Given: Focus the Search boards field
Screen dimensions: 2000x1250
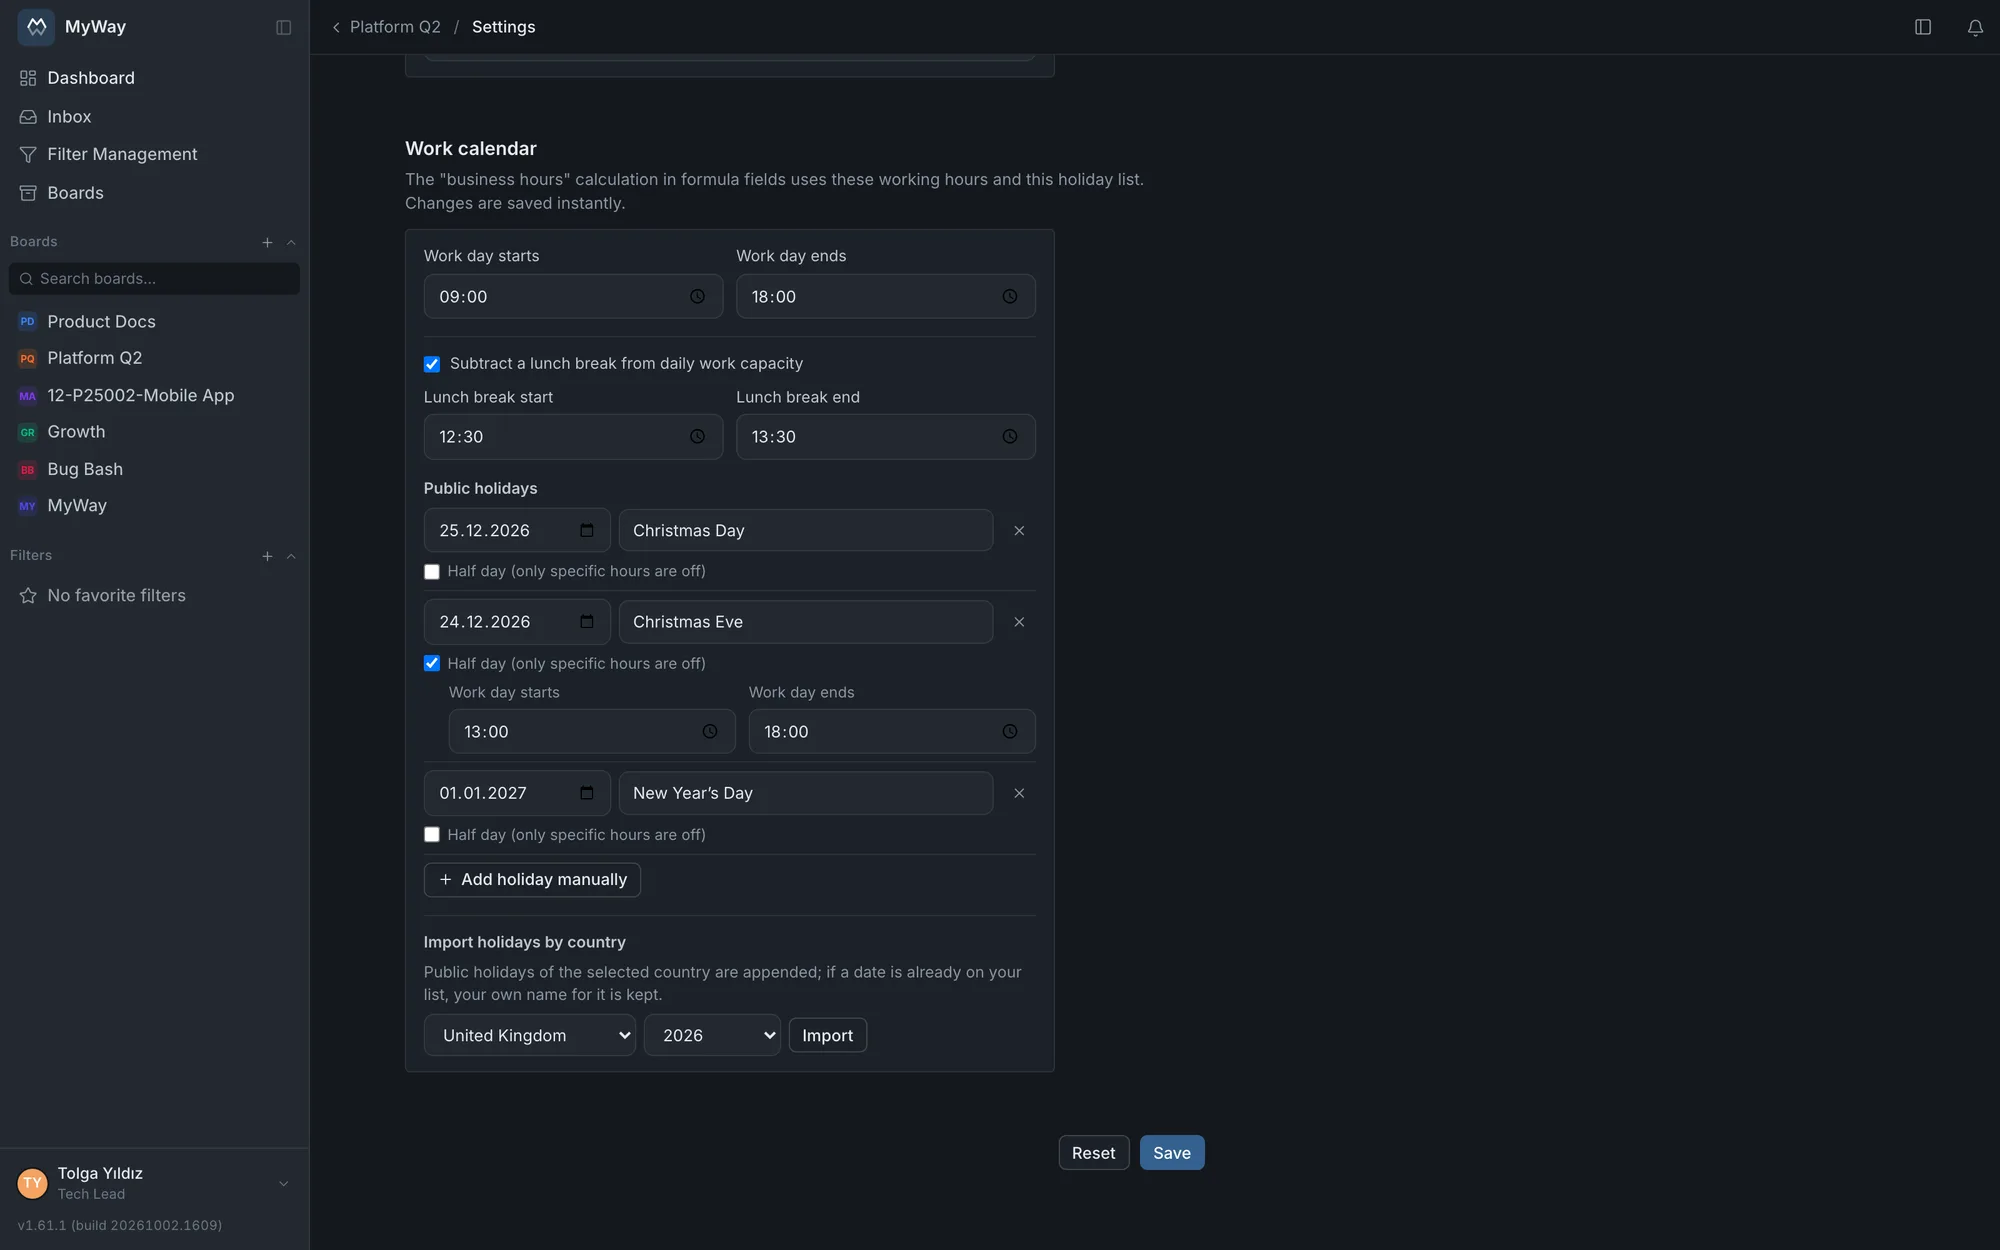Looking at the screenshot, I should (x=154, y=279).
